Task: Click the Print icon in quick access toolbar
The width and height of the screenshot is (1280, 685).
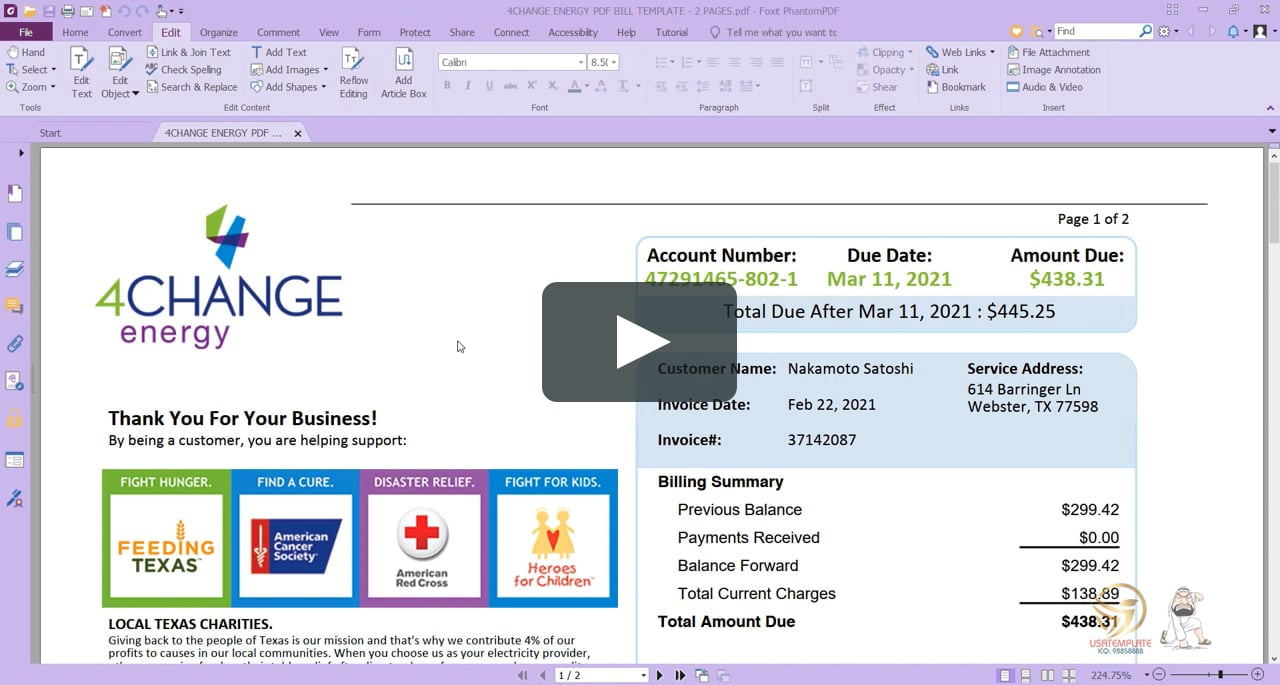Action: 68,11
